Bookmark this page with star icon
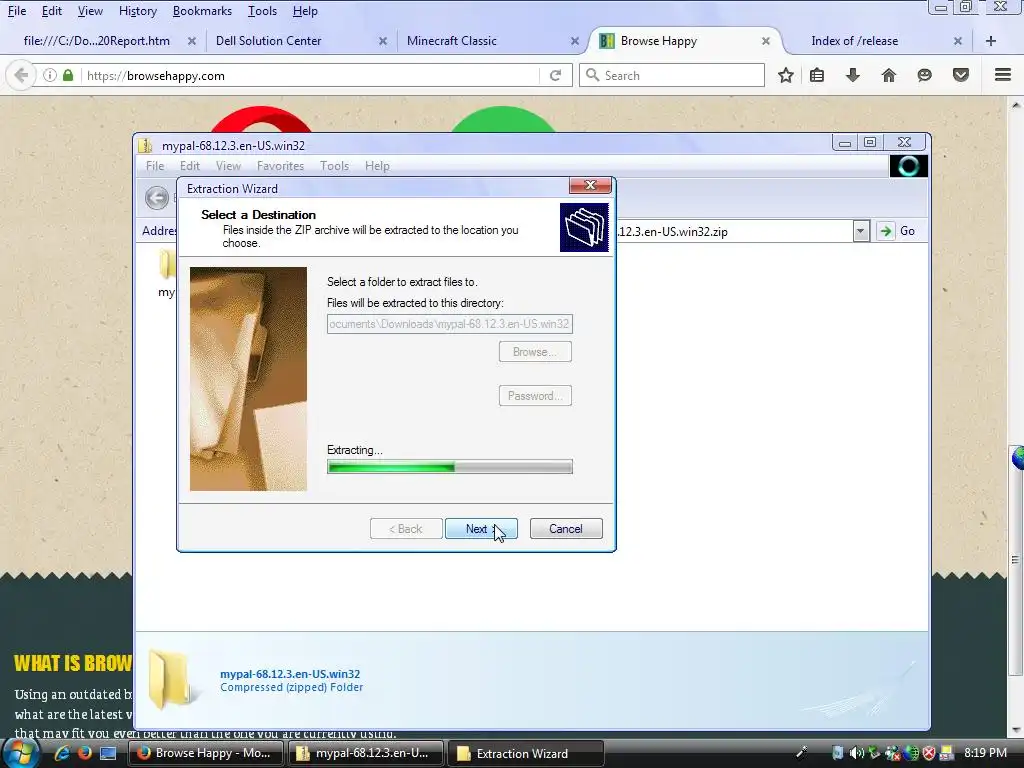This screenshot has width=1024, height=768. coord(786,75)
